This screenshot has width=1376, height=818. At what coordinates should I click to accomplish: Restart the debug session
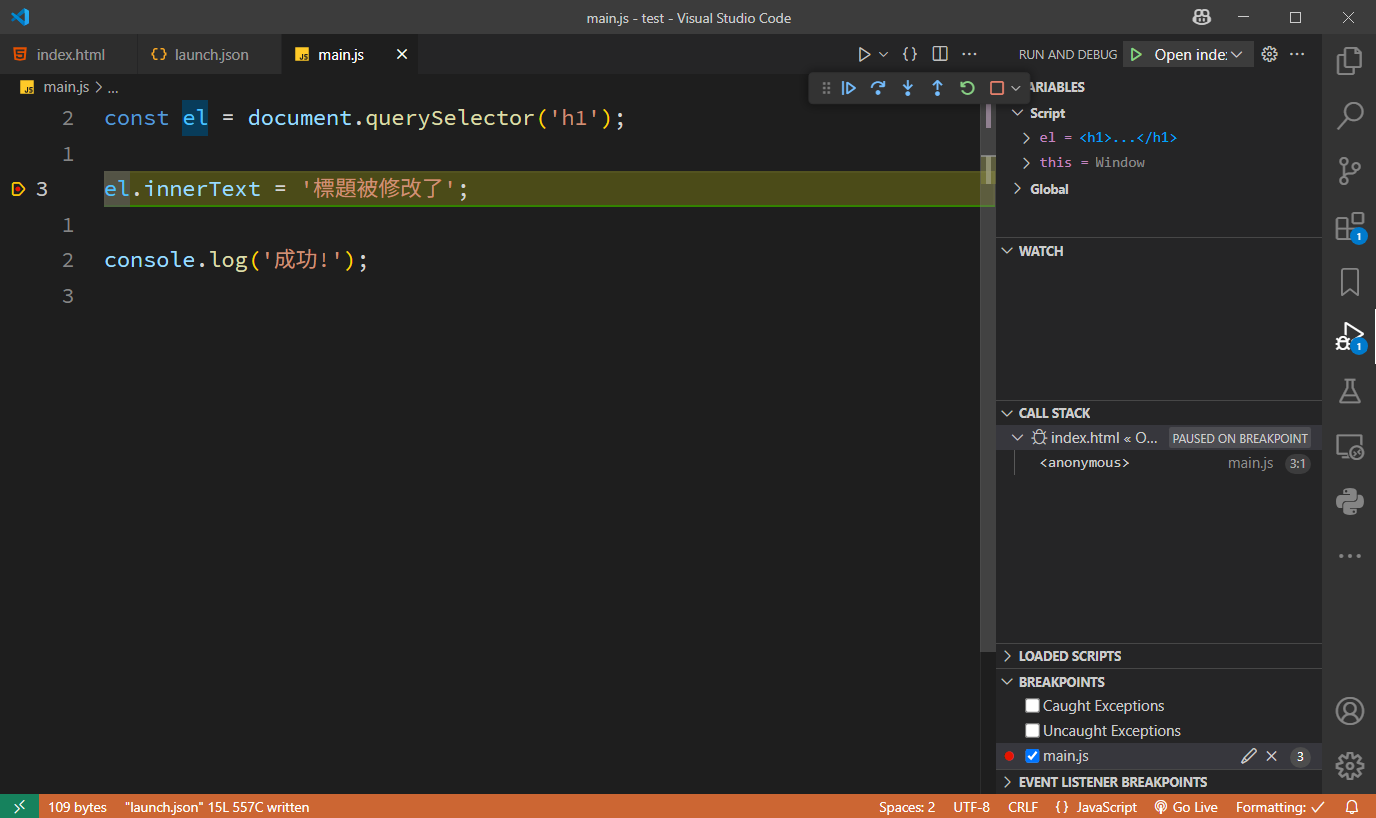[967, 88]
